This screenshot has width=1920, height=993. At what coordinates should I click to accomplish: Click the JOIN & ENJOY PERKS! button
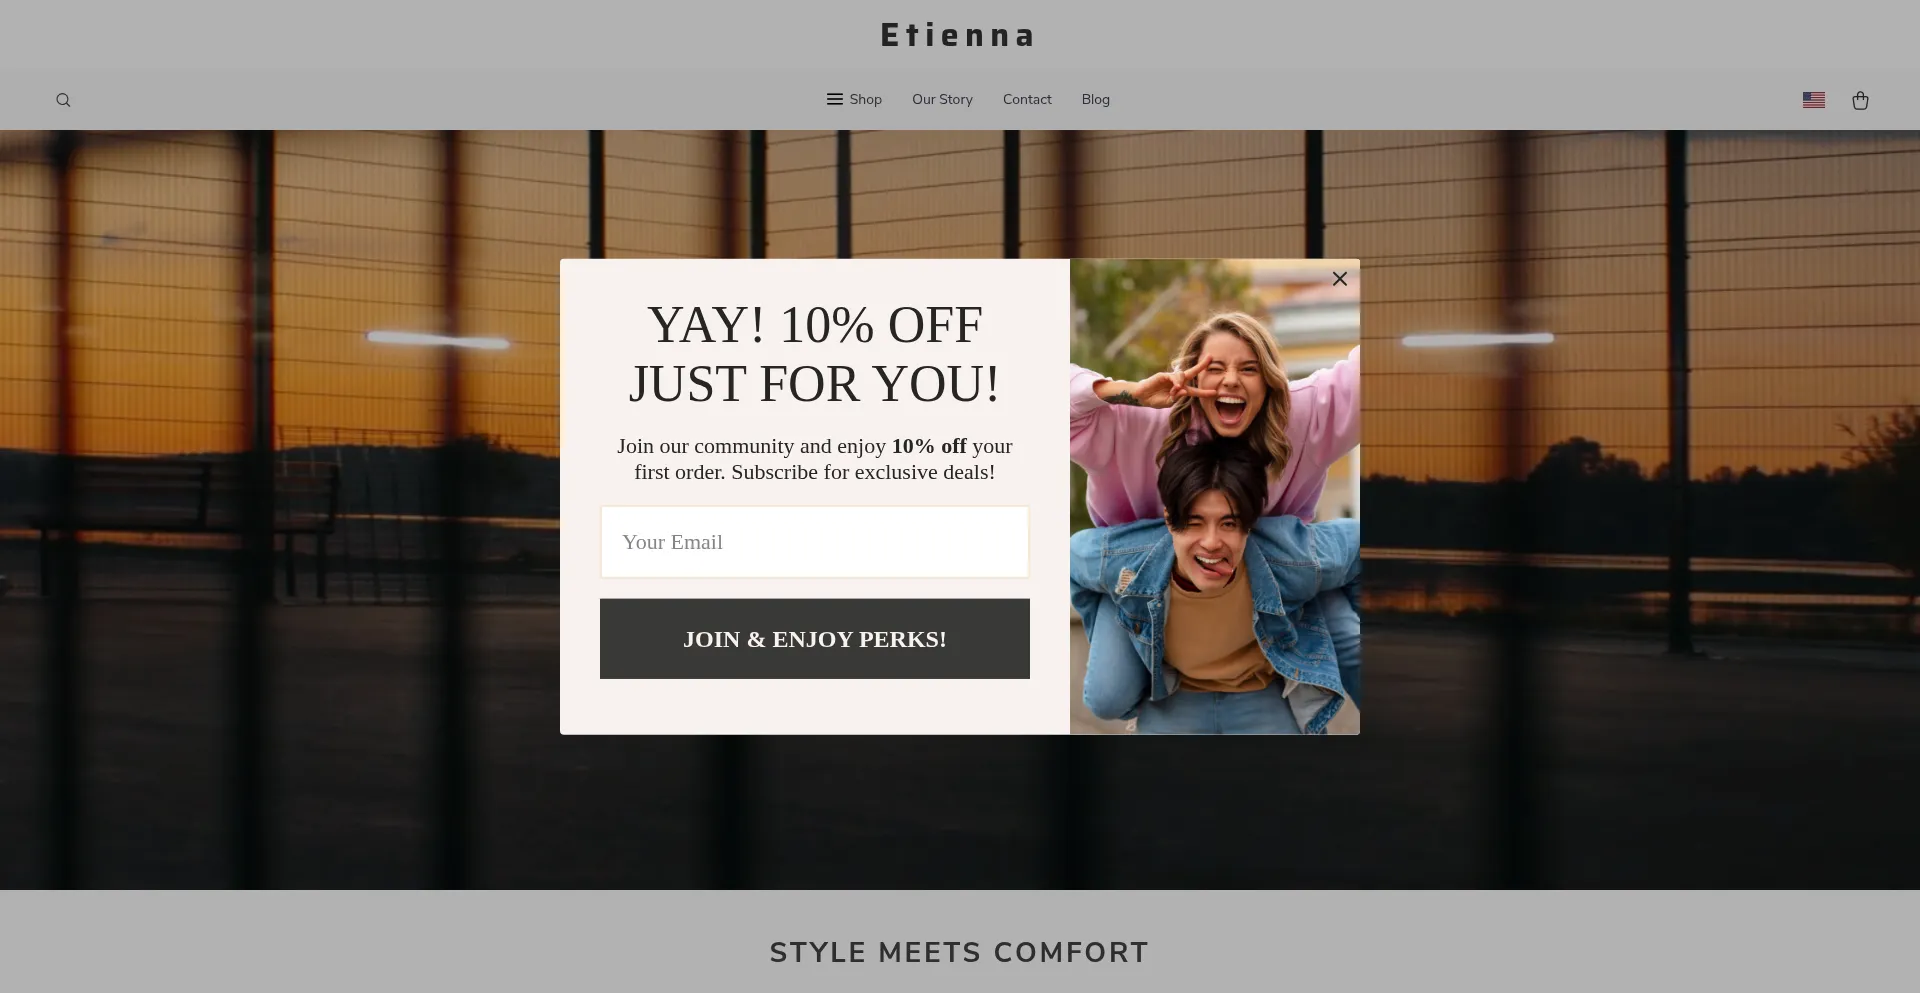click(x=814, y=639)
